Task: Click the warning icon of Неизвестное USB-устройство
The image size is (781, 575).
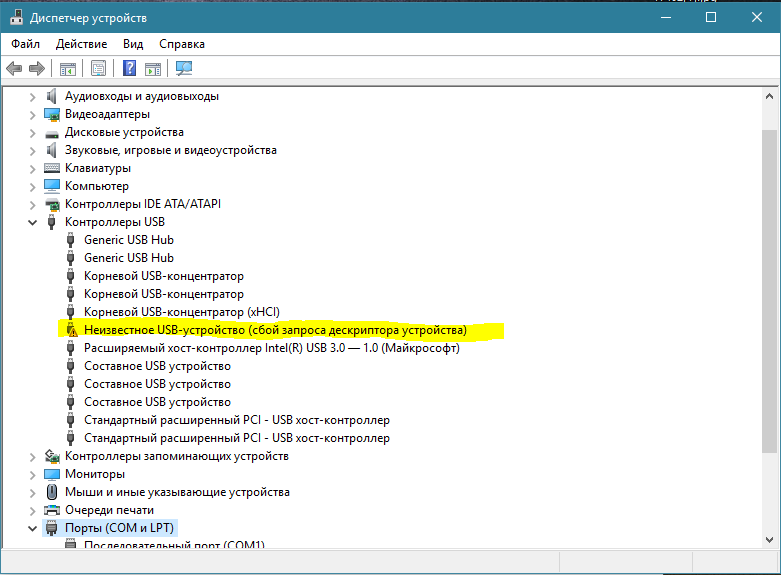Action: tap(72, 330)
